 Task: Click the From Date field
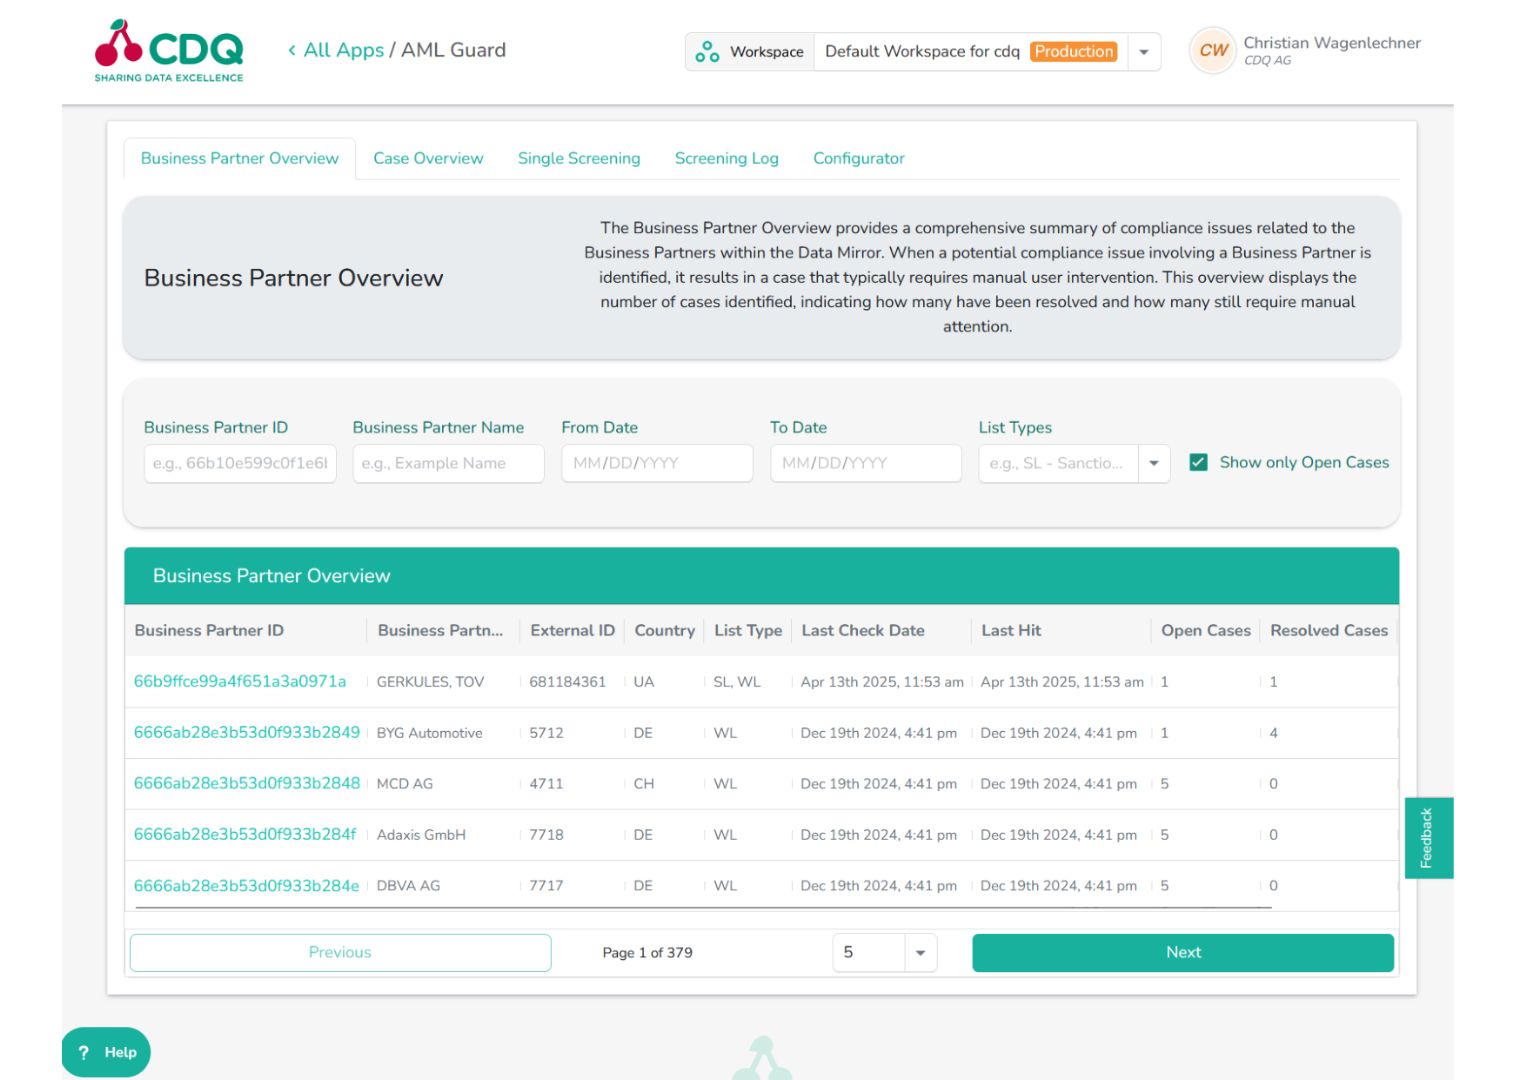(x=657, y=463)
